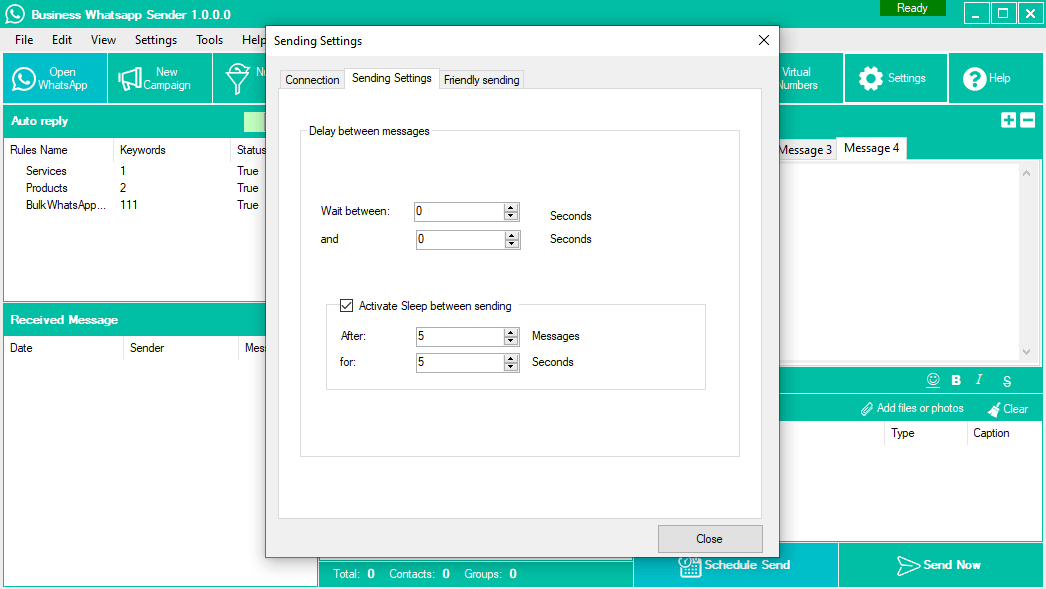Click Schedule Send calendar button
Viewport: 1046px width, 589px height.
pyautogui.click(x=735, y=565)
